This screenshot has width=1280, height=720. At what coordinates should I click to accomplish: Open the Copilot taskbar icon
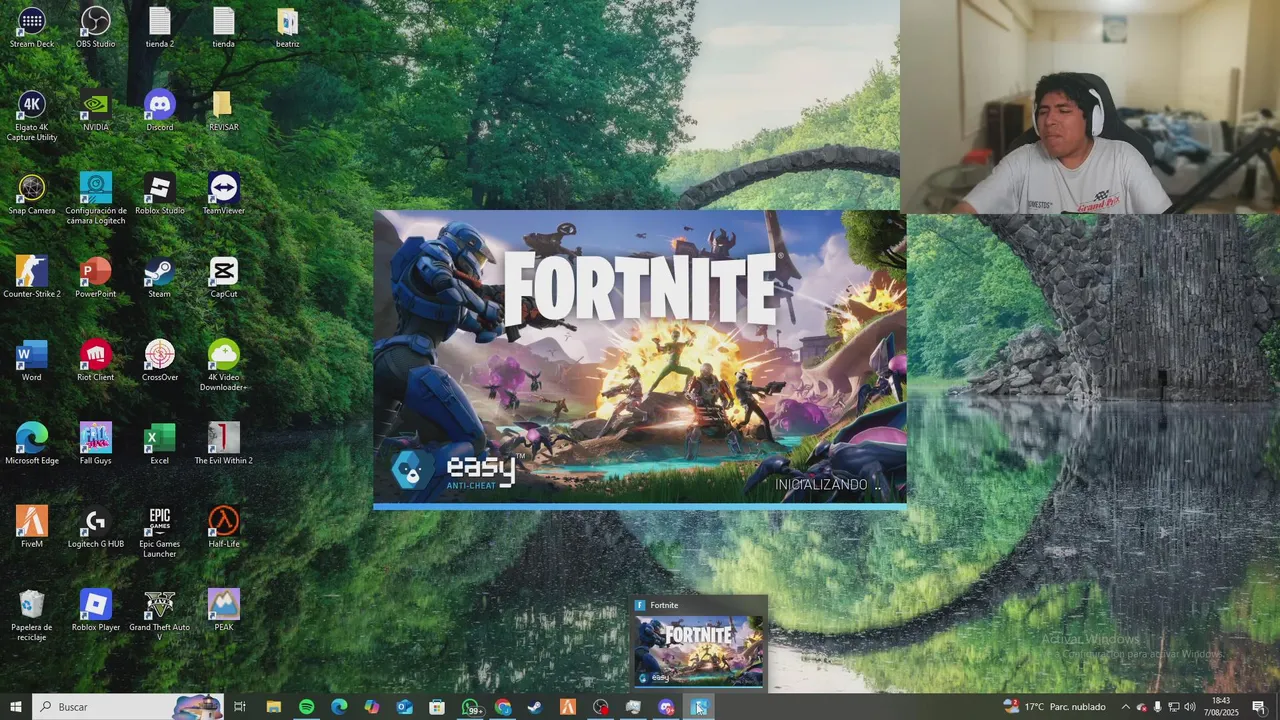[372, 706]
